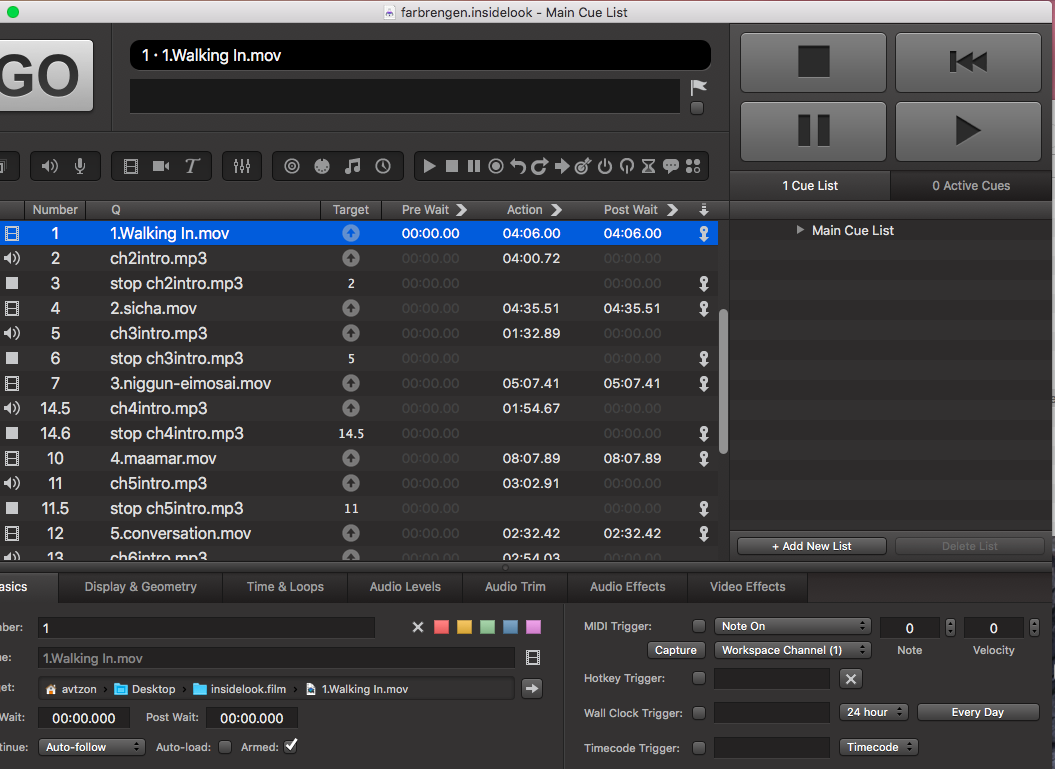
Task: Click the Post Wait column arrow
Action: [672, 210]
